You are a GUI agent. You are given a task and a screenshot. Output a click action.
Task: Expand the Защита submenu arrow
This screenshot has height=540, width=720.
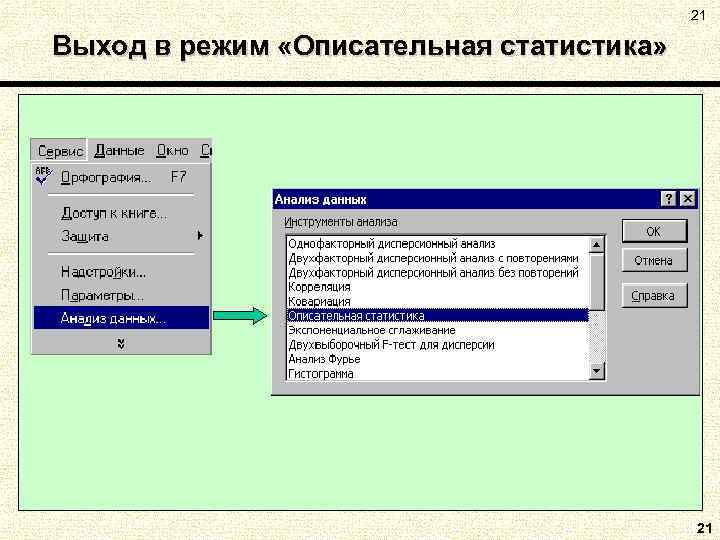200,236
